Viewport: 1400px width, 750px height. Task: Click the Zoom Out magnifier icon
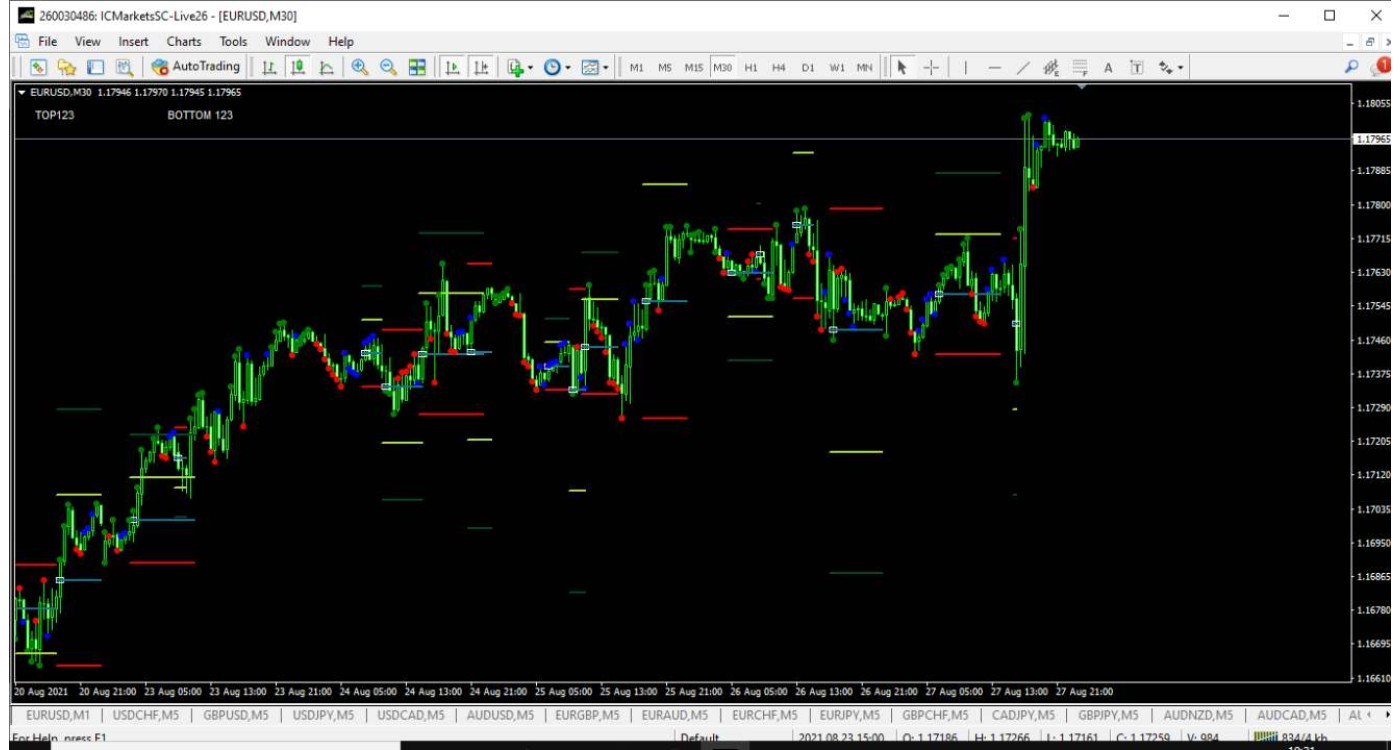coord(388,67)
